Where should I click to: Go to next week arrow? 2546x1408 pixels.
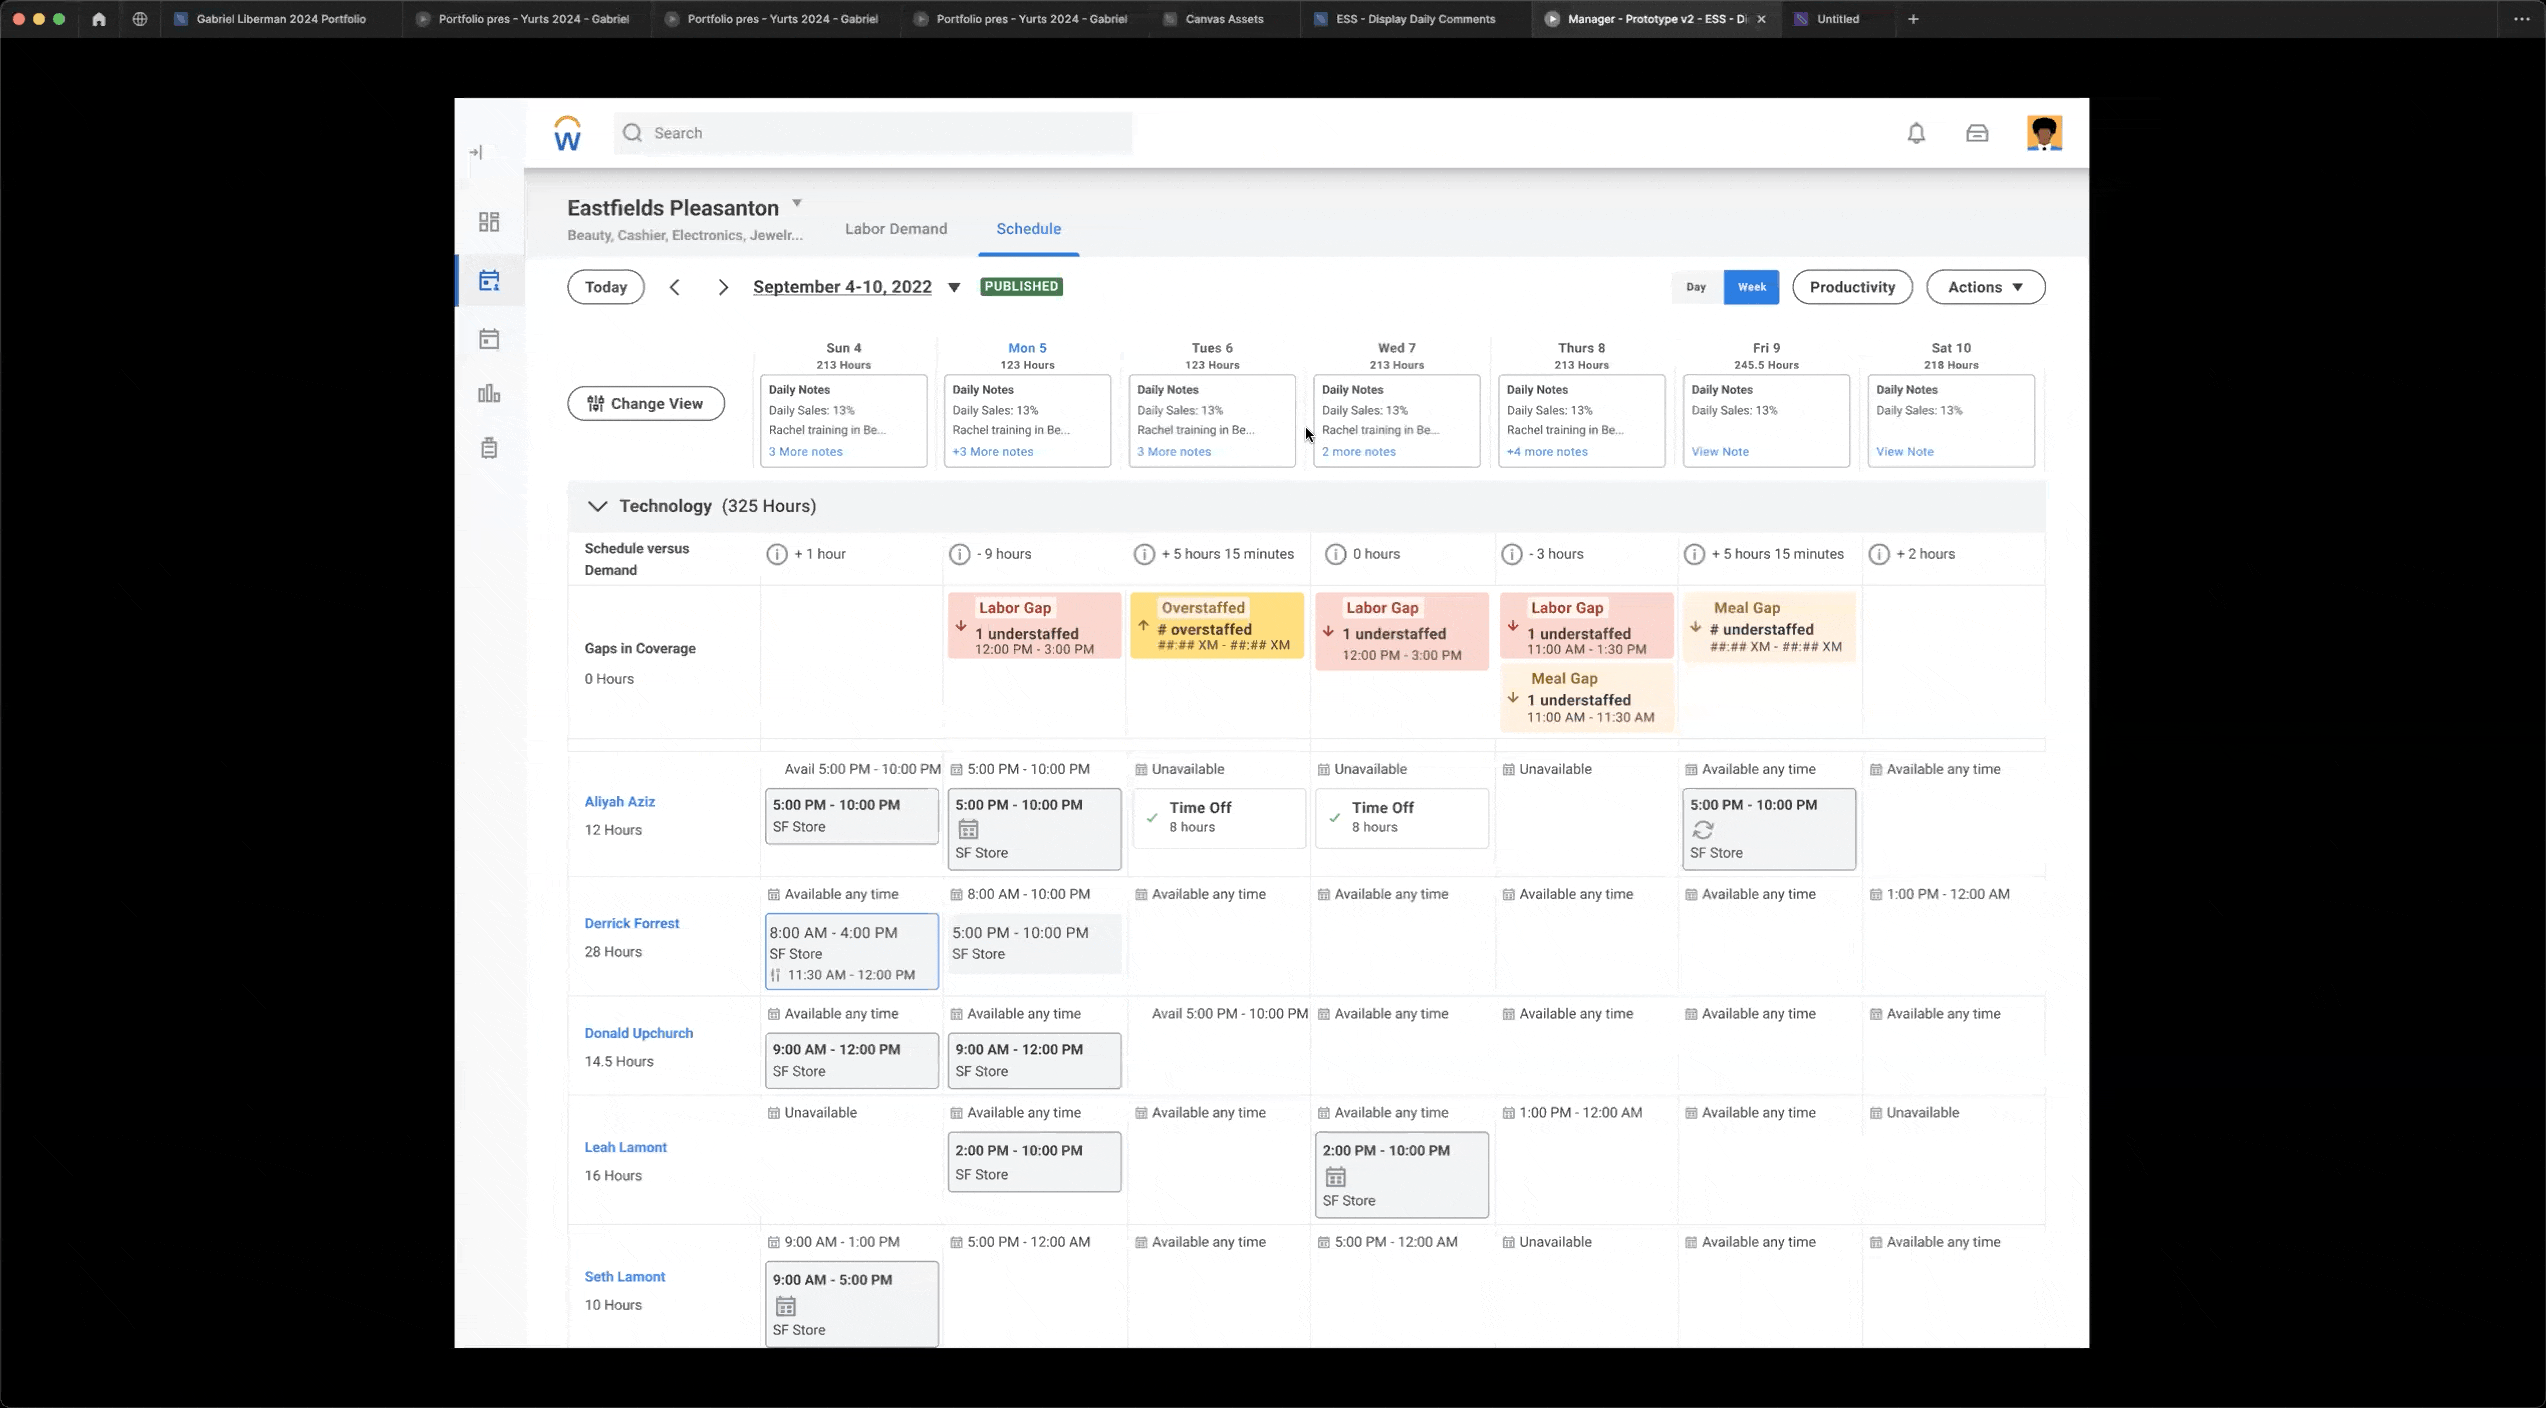coord(723,287)
